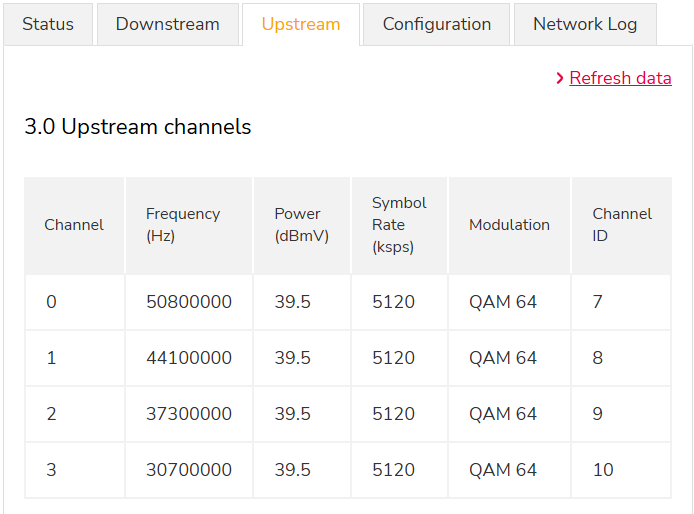Screen dimensions: 694x514
Task: Click Channel ID value 10
Action: point(603,470)
